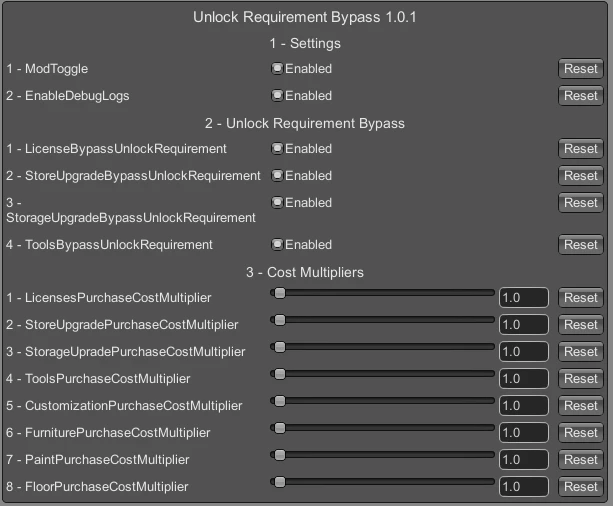Reset the FloorPurchaseCostMultiplier value
Image resolution: width=613 pixels, height=506 pixels.
(581, 487)
